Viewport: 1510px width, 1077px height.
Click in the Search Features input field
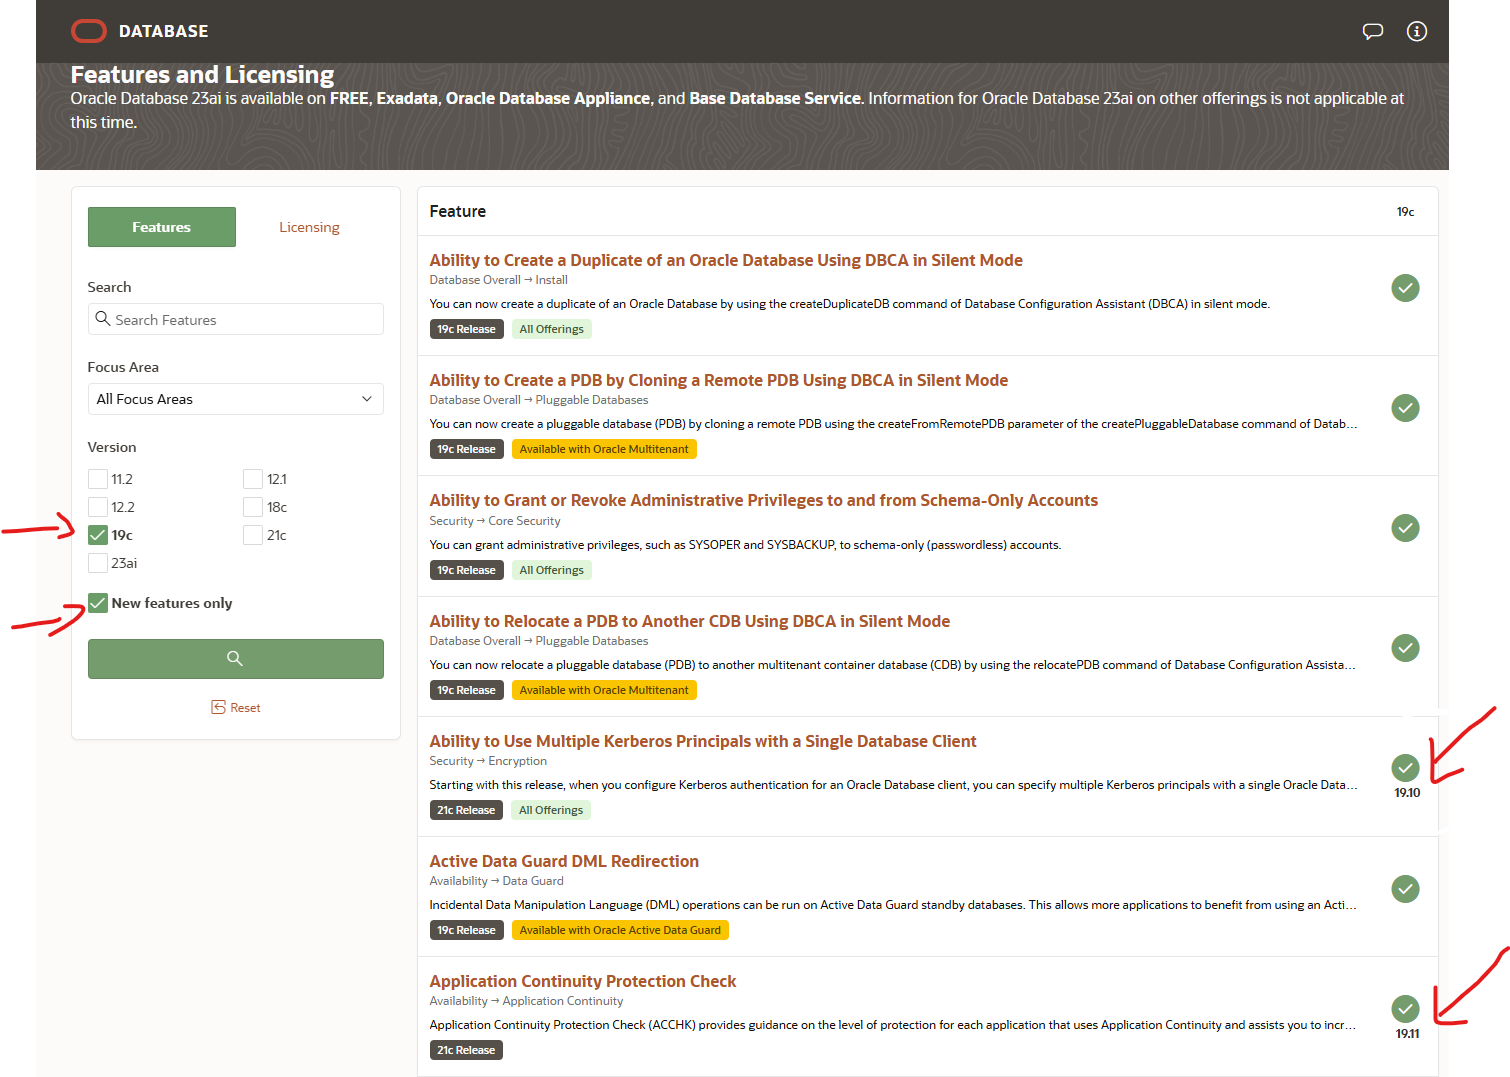[236, 319]
